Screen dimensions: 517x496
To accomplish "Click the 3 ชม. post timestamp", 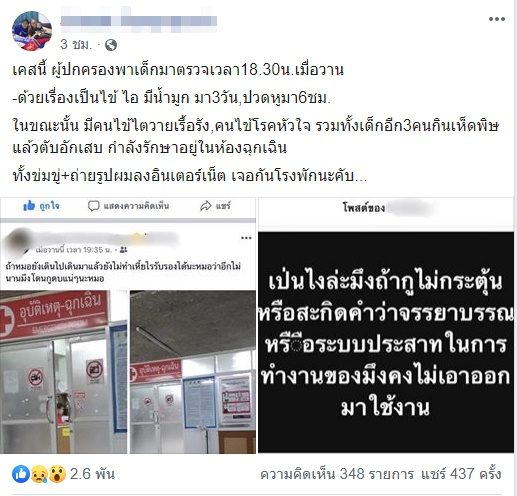I will click(x=76, y=44).
